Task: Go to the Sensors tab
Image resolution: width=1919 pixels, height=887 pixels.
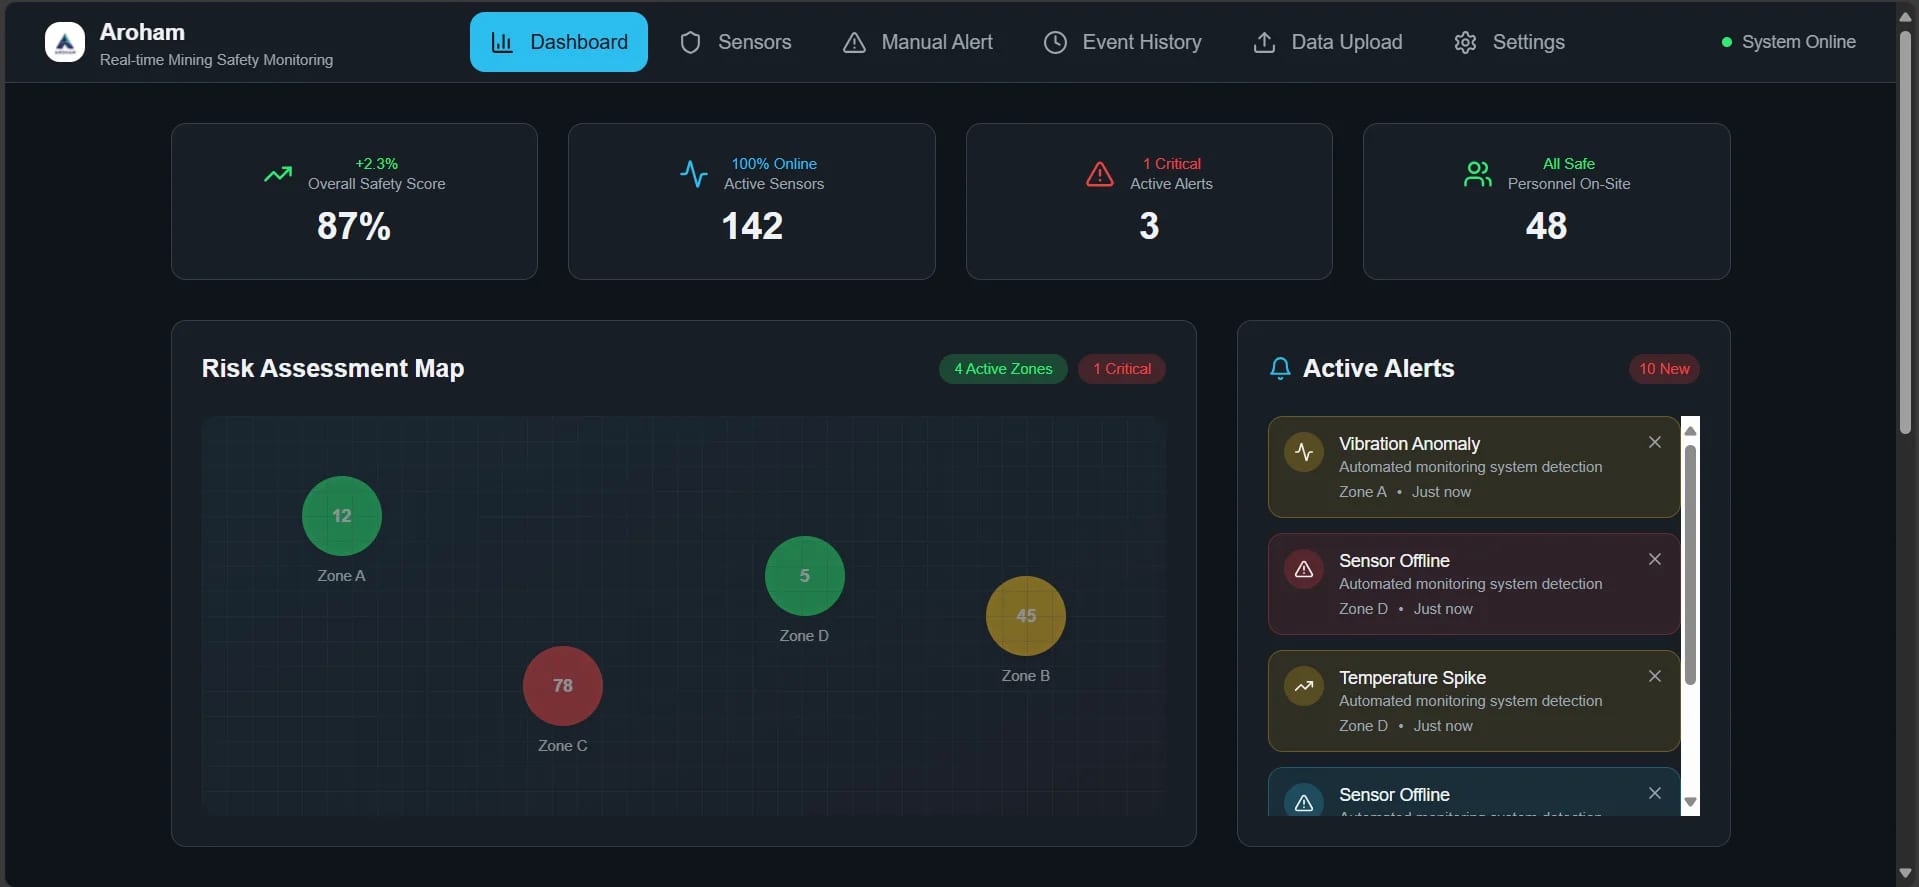Action: click(735, 42)
